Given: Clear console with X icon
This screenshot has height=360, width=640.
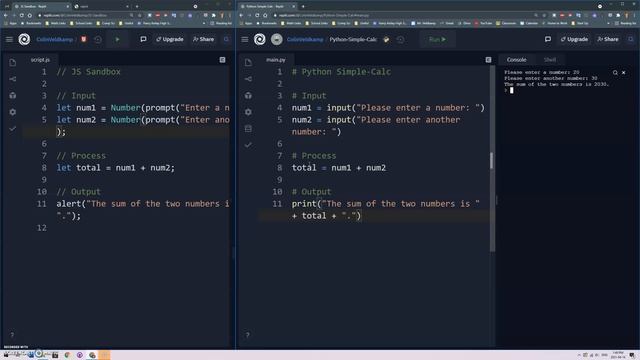Looking at the screenshot, I should point(624,73).
